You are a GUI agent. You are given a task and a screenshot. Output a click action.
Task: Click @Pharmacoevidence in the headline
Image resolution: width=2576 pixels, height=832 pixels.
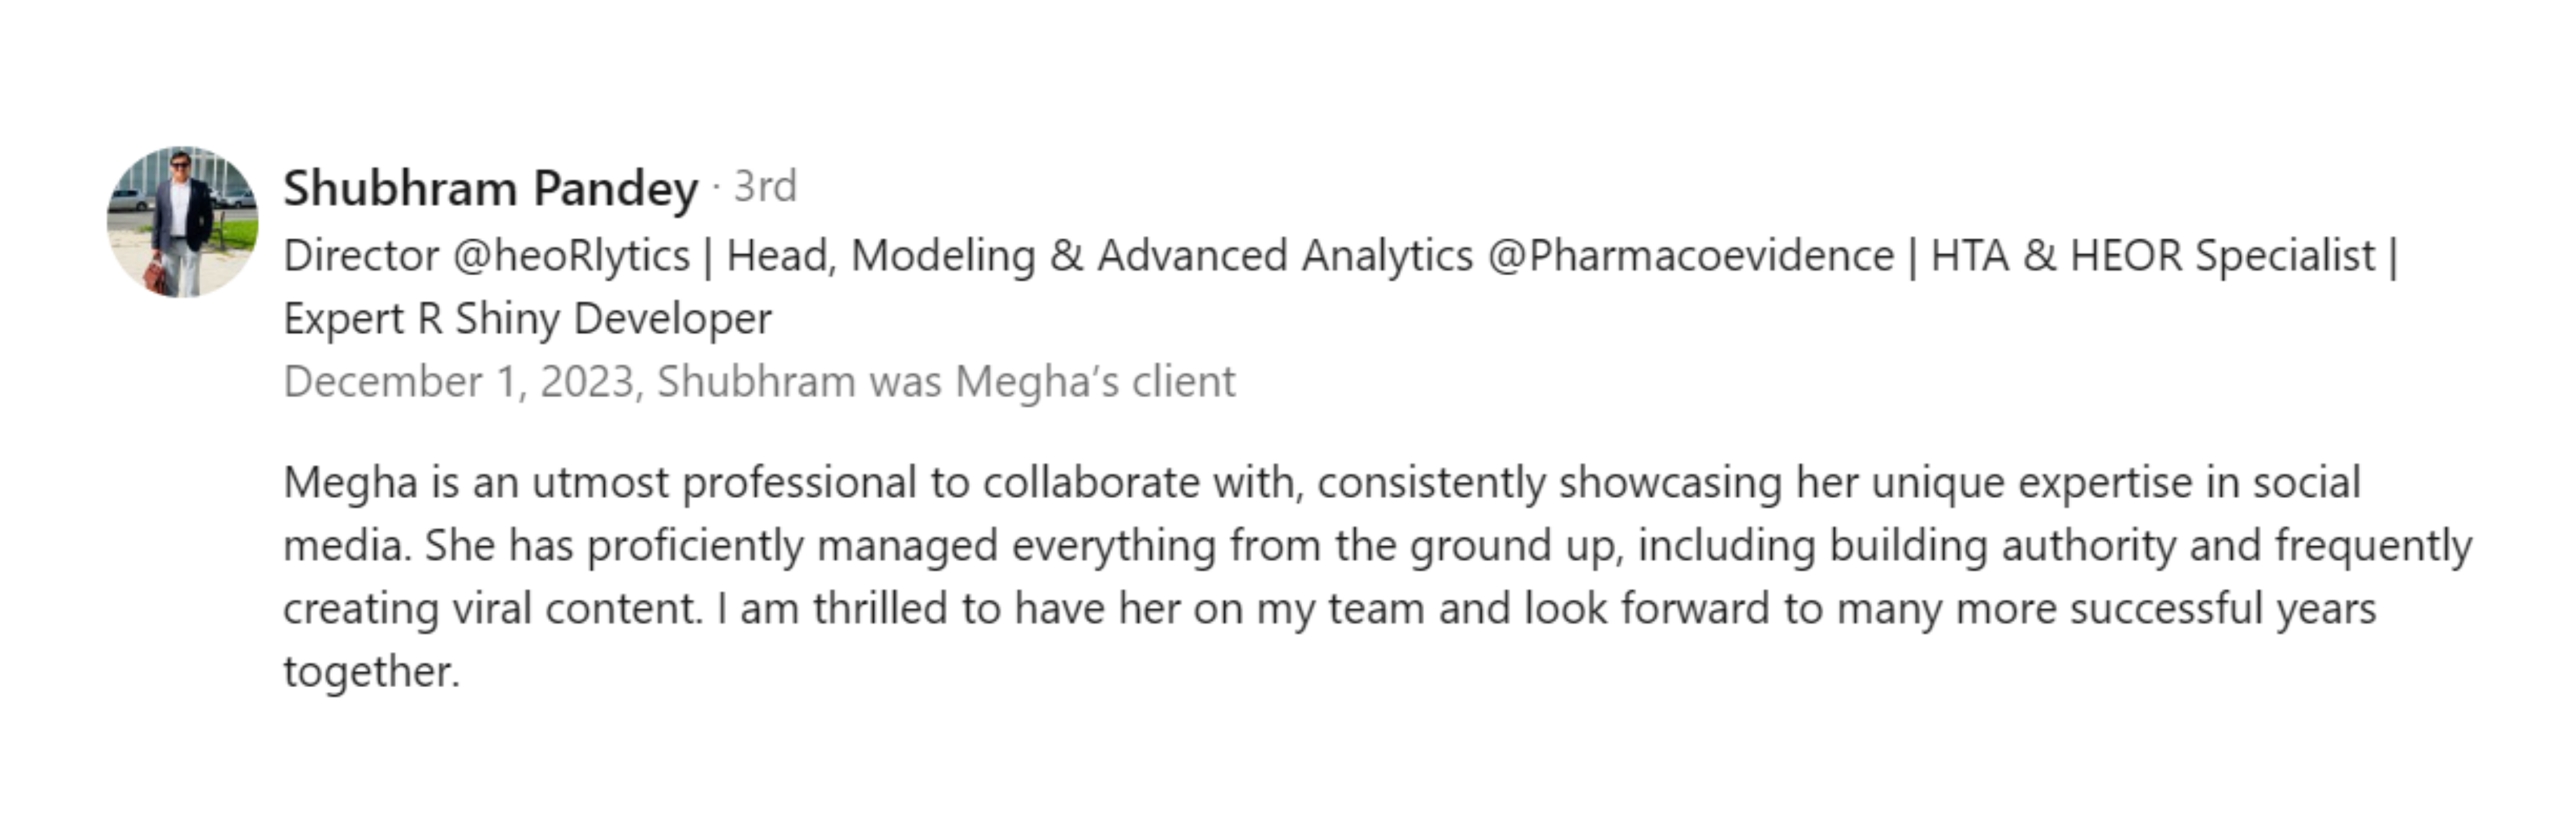pos(1690,256)
